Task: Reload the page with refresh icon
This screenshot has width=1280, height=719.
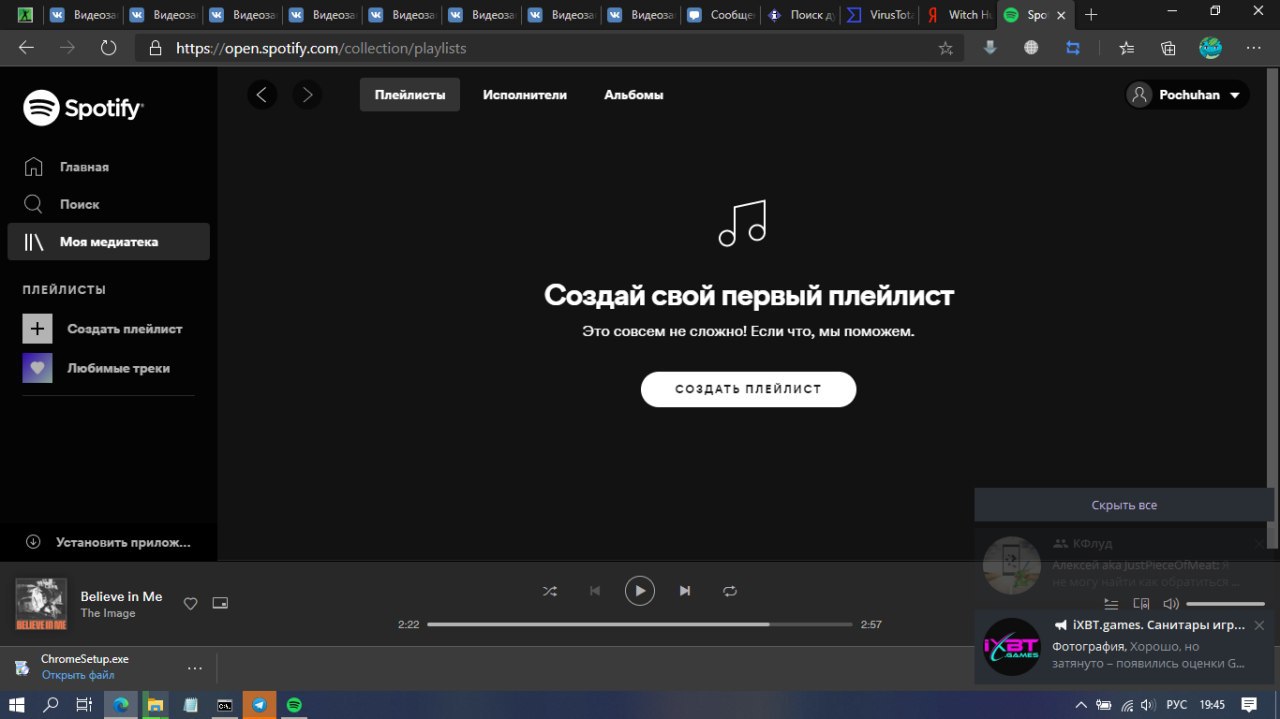Action: click(109, 48)
